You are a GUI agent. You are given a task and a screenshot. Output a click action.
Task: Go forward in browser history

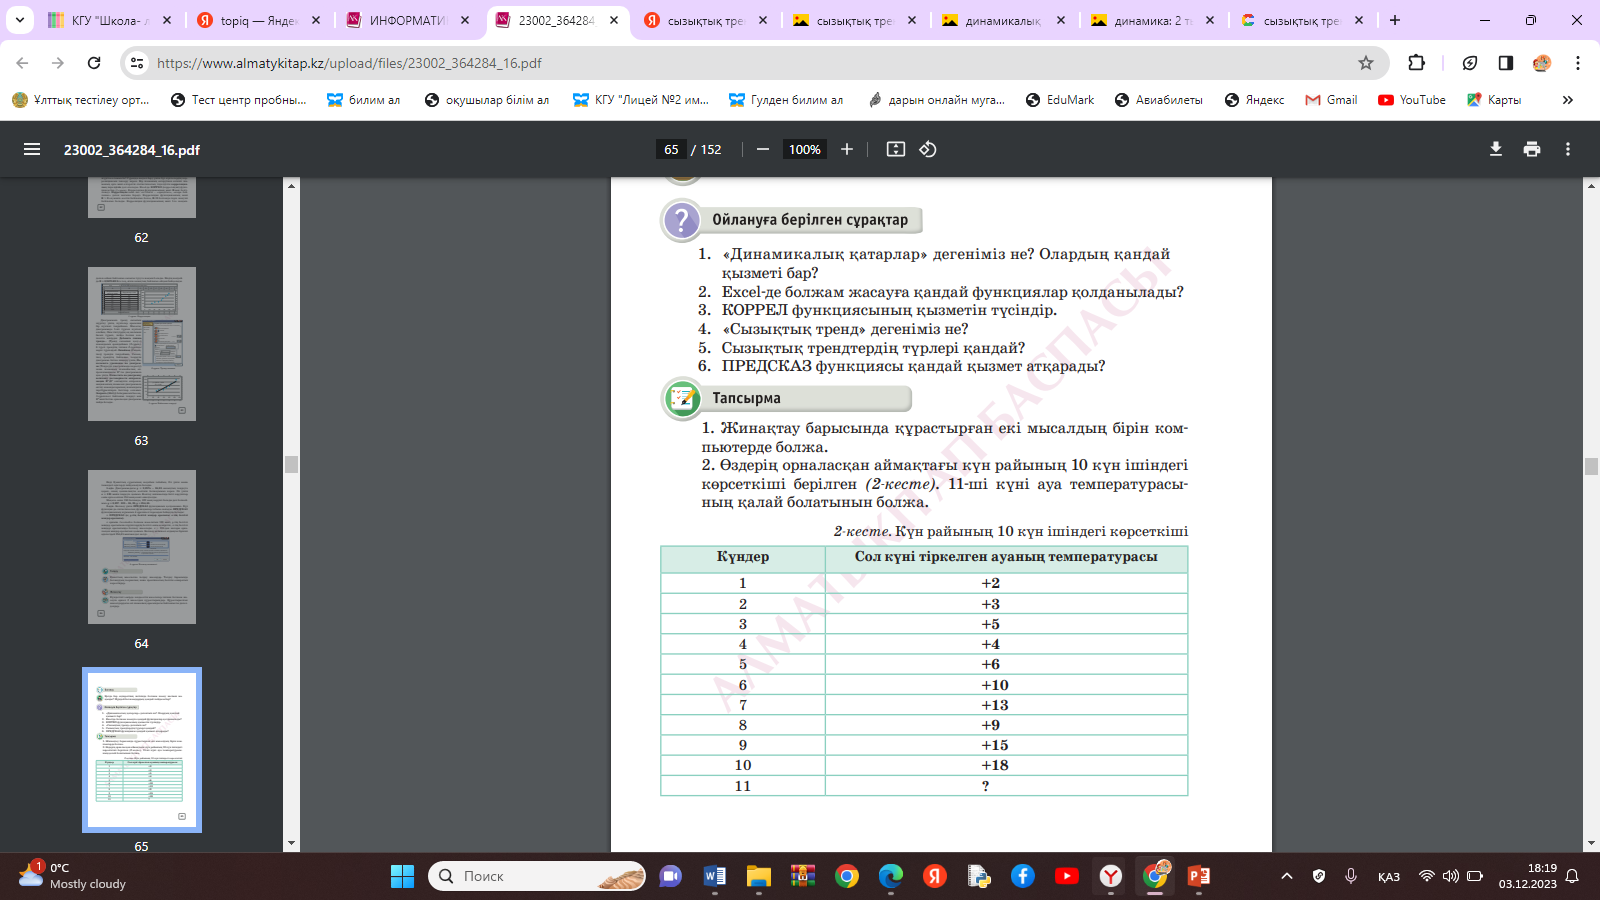[x=58, y=63]
